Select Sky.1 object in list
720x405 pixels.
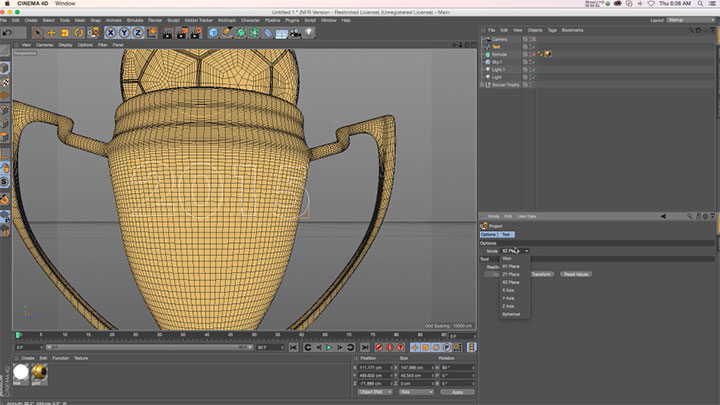point(497,62)
